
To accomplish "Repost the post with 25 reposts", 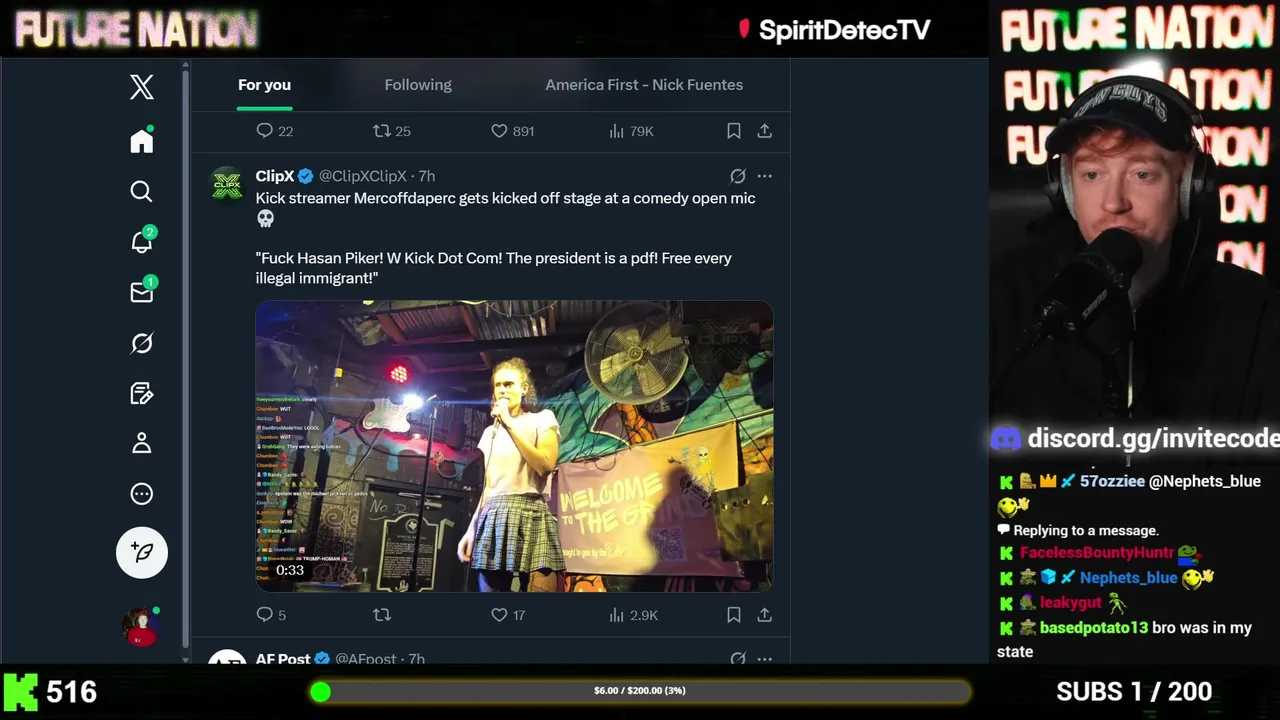I will [x=392, y=131].
